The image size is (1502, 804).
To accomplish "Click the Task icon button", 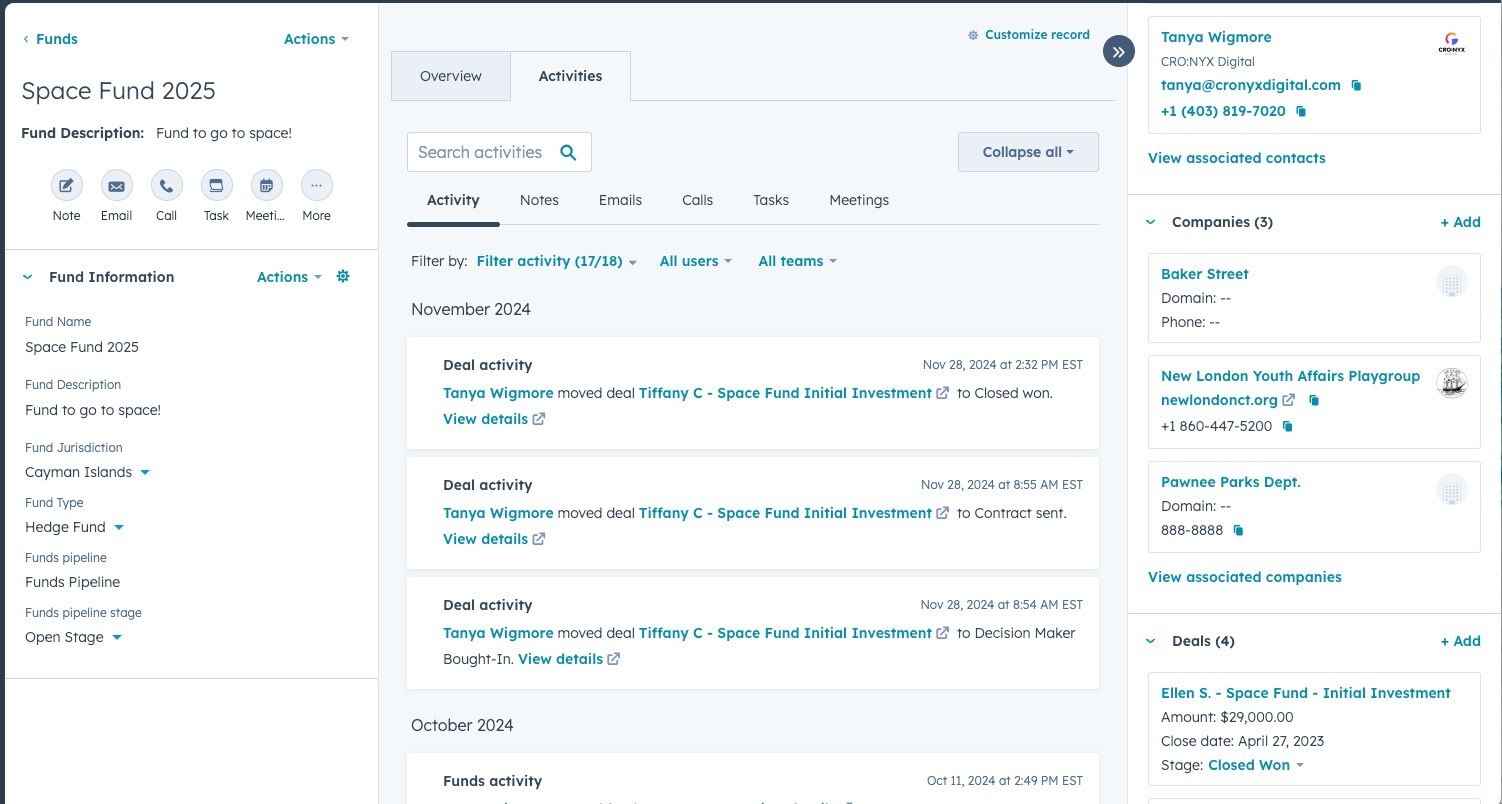I will click(216, 186).
